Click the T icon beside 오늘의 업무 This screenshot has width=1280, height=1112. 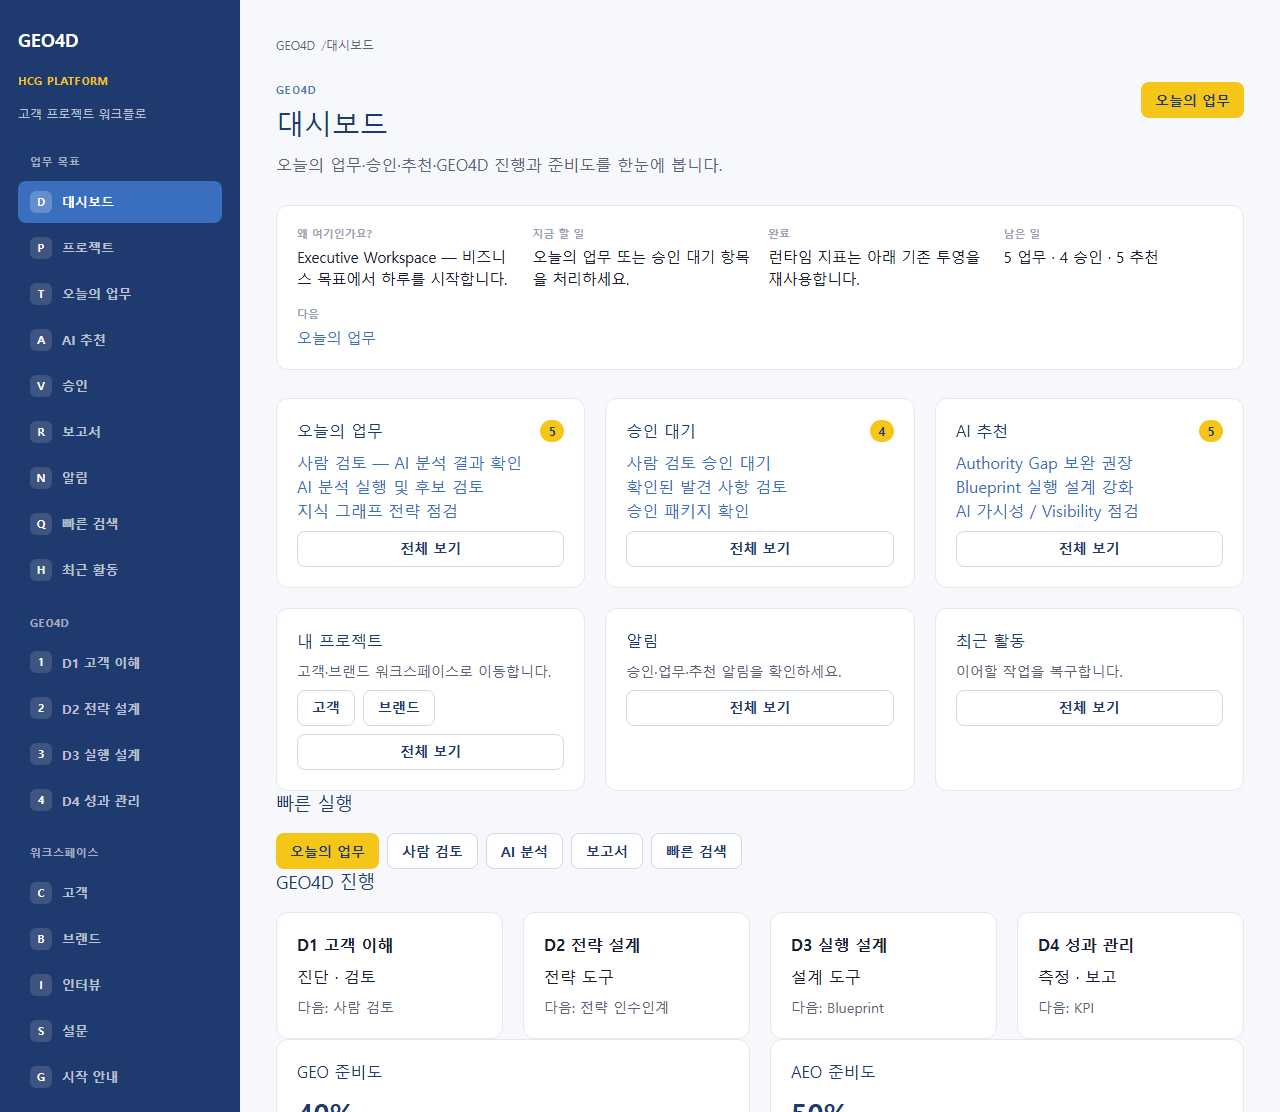(41, 294)
